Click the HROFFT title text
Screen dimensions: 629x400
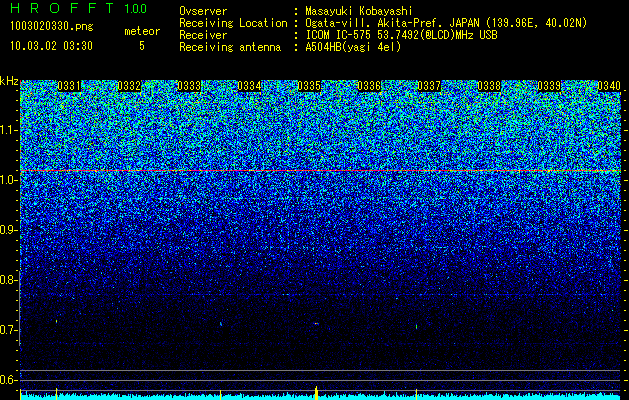pos(62,8)
